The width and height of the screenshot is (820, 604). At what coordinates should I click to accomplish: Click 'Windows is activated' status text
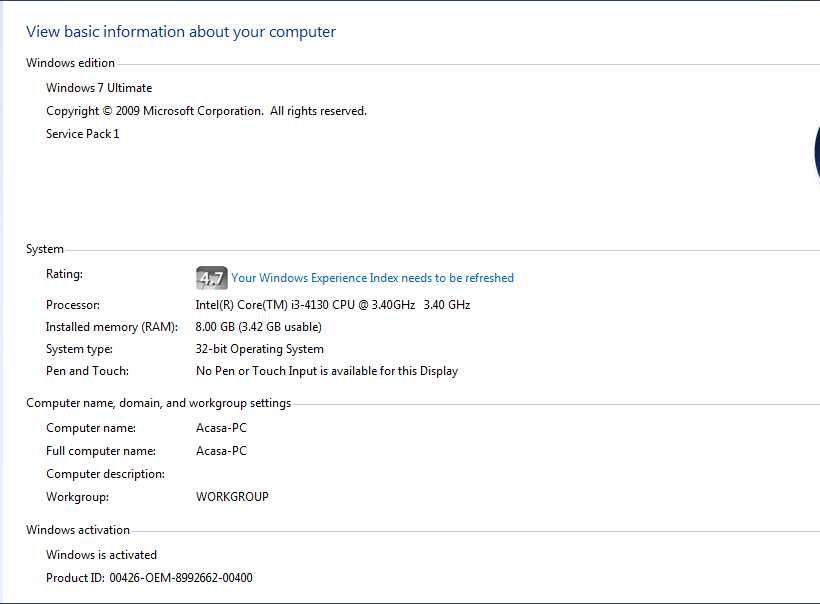pos(101,555)
